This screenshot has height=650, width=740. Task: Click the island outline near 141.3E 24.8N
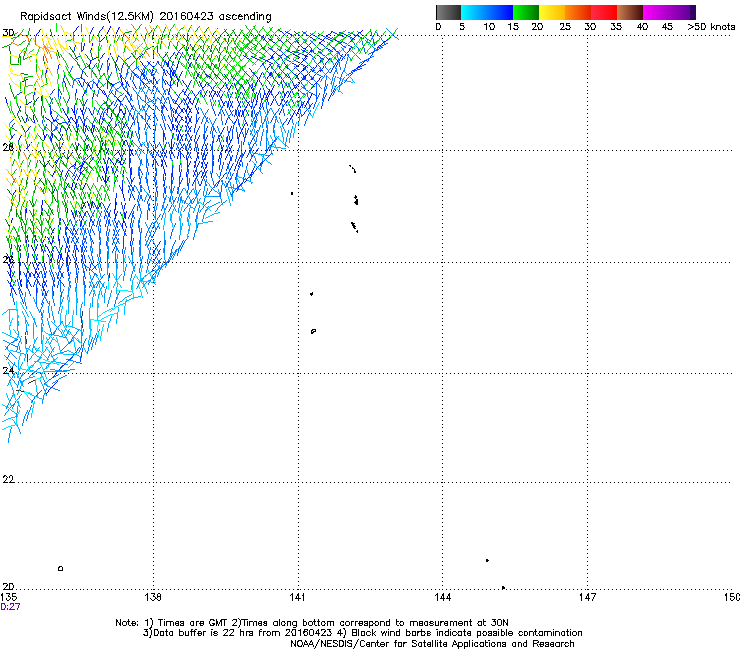313,331
